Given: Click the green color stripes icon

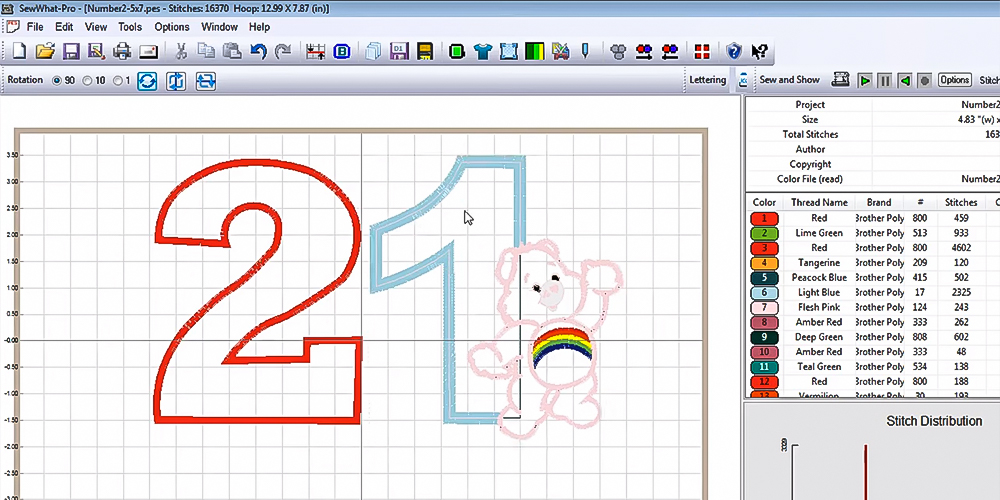Looking at the screenshot, I should [x=534, y=51].
